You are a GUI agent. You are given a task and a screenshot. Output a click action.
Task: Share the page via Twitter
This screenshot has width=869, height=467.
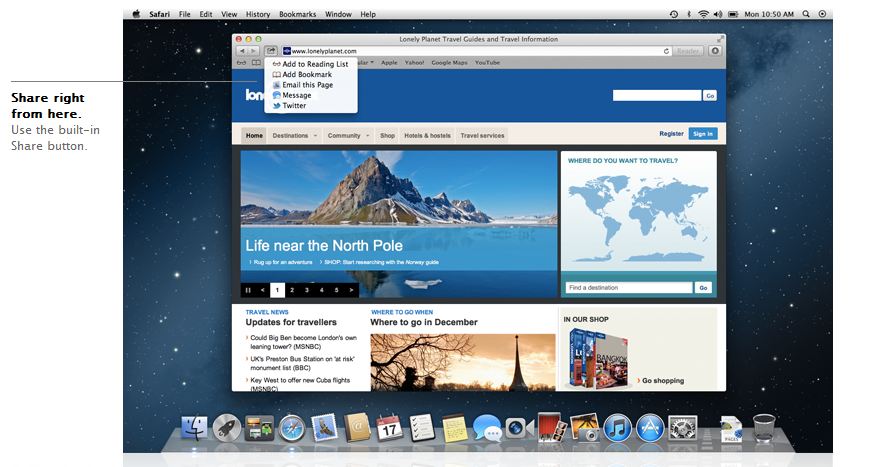tap(289, 105)
